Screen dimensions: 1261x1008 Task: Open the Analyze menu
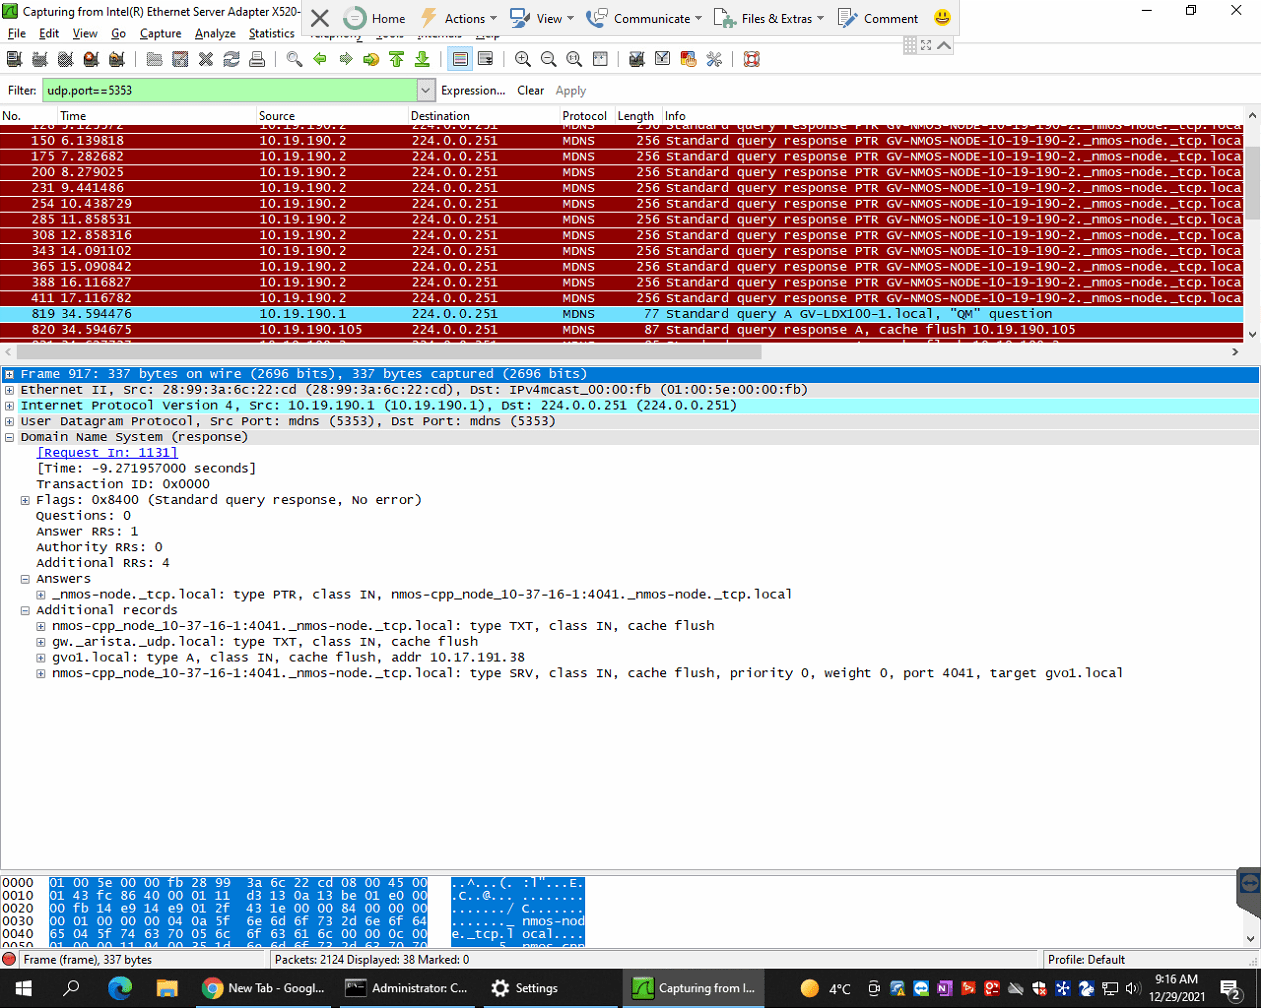point(215,33)
